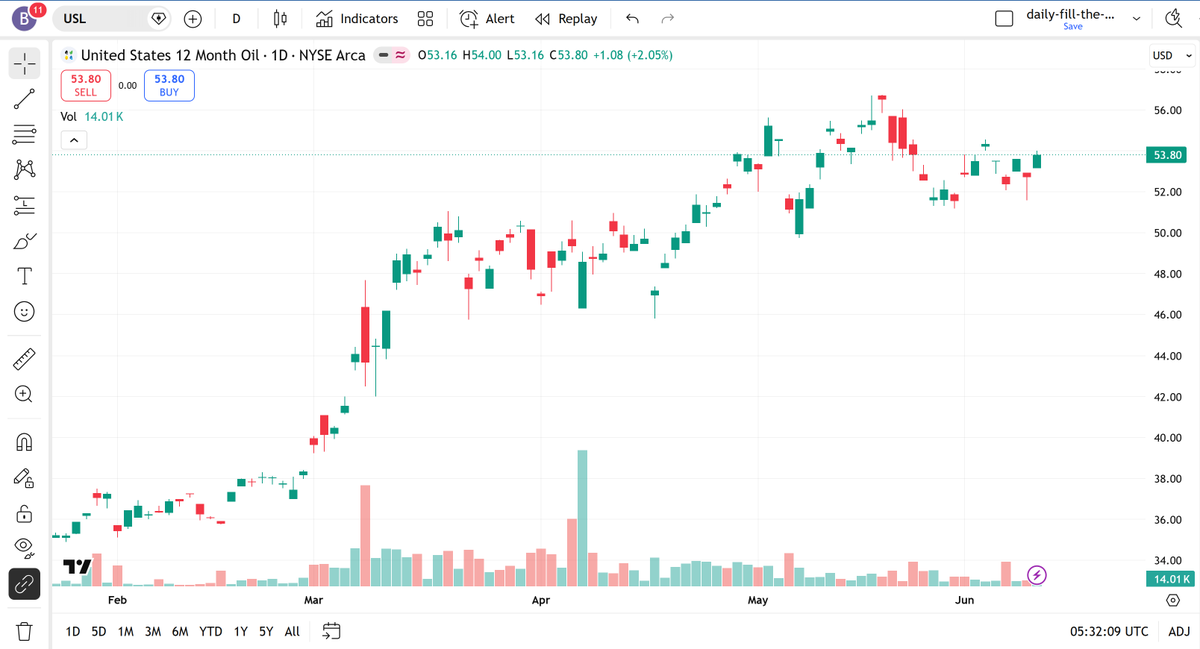Click the 14.01 K volume label

tap(1169, 579)
